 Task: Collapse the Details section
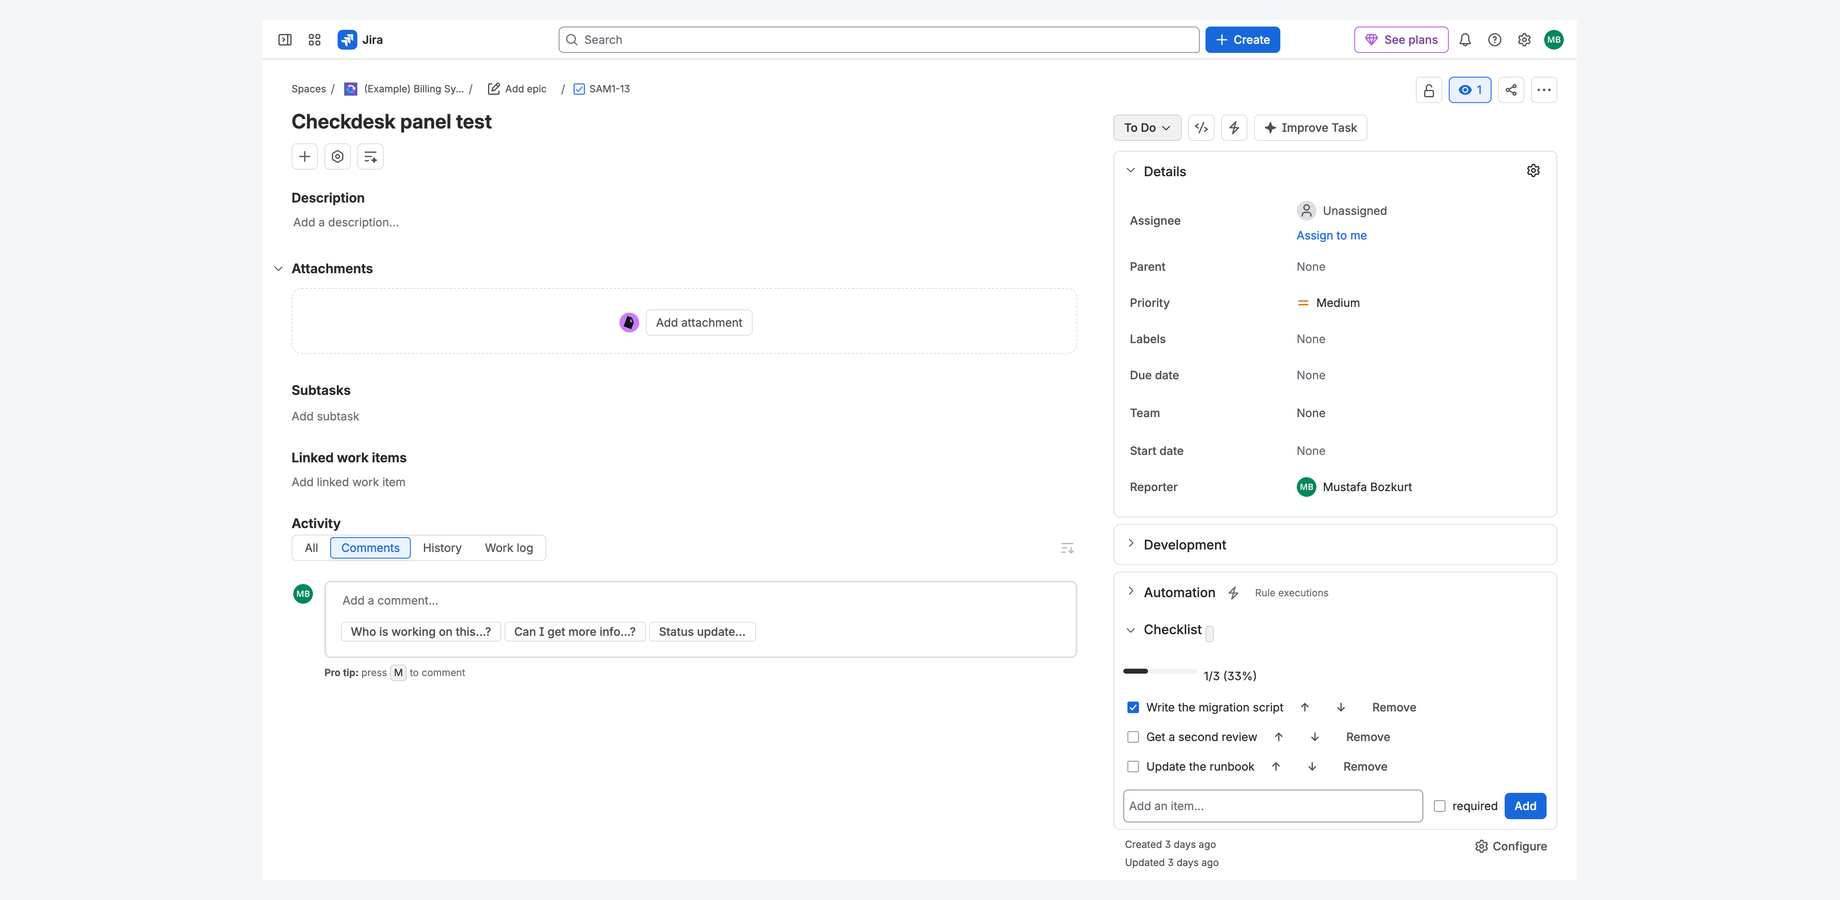(1131, 171)
